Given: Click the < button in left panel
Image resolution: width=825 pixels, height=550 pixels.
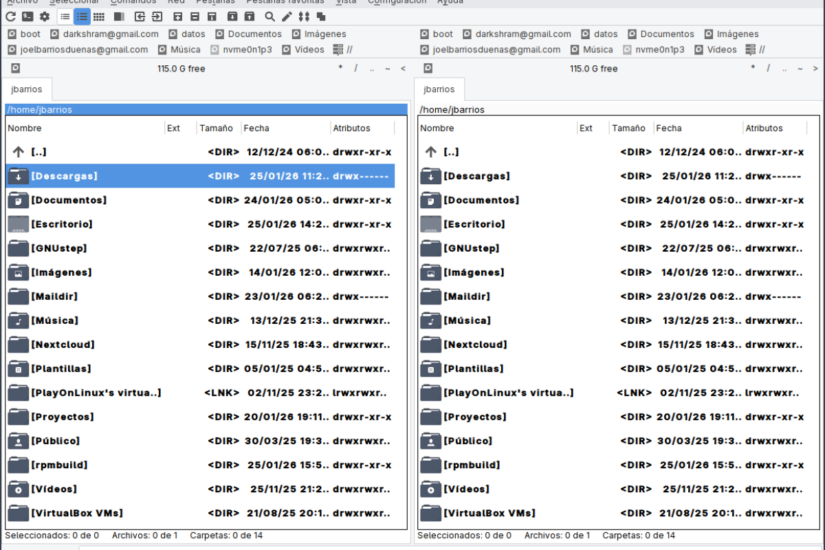Looking at the screenshot, I should coord(403,68).
